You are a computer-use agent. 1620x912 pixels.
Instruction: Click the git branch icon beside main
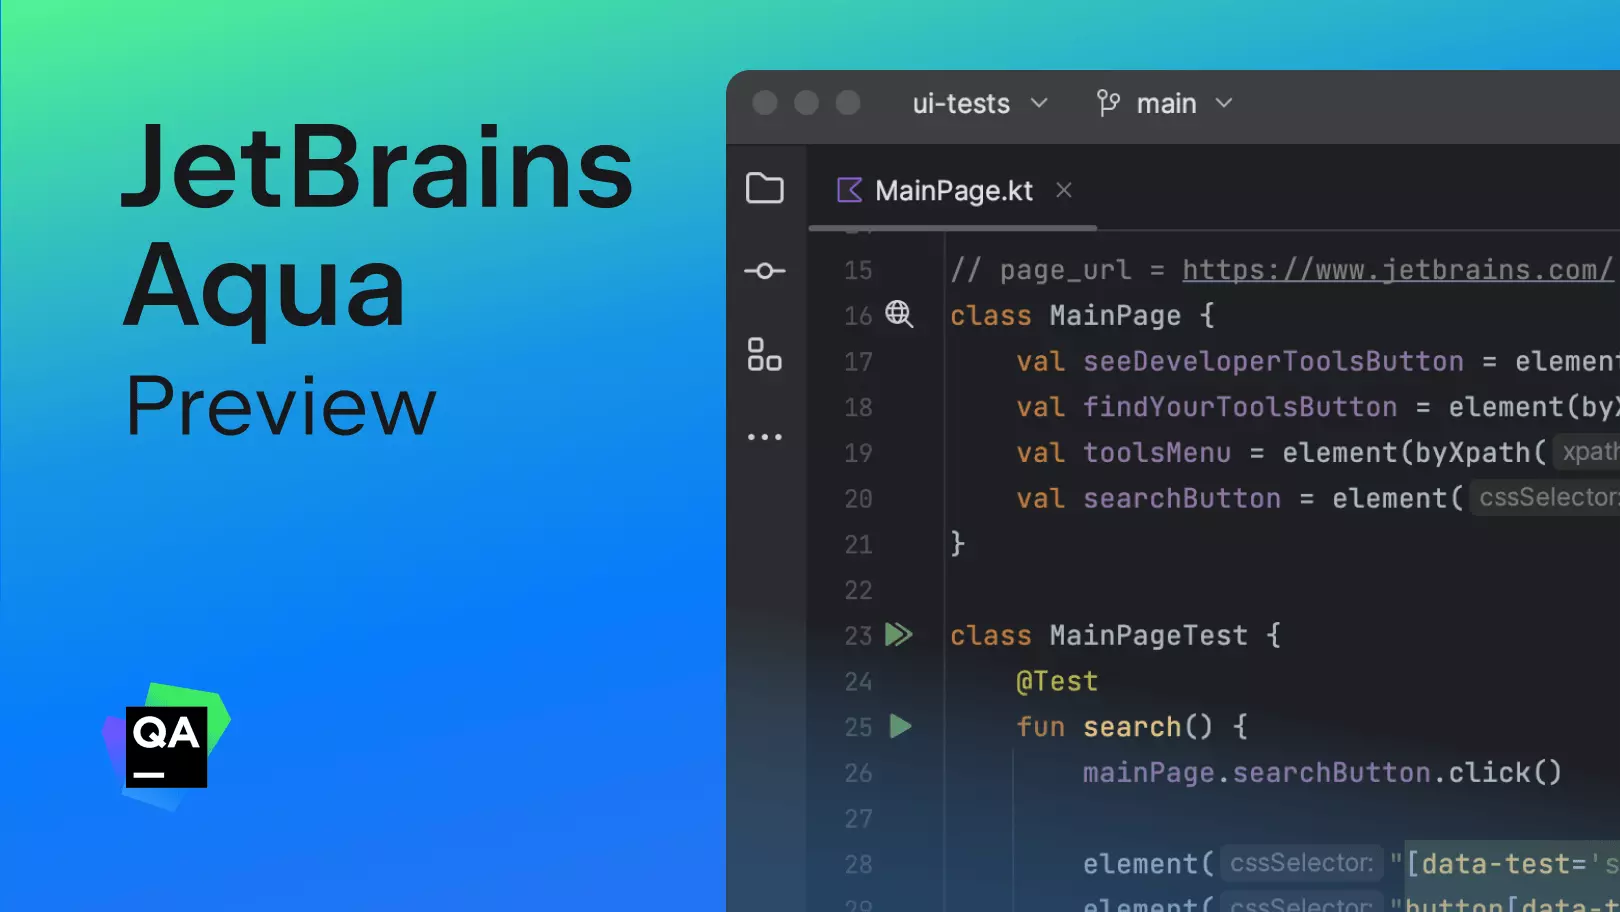[1108, 103]
